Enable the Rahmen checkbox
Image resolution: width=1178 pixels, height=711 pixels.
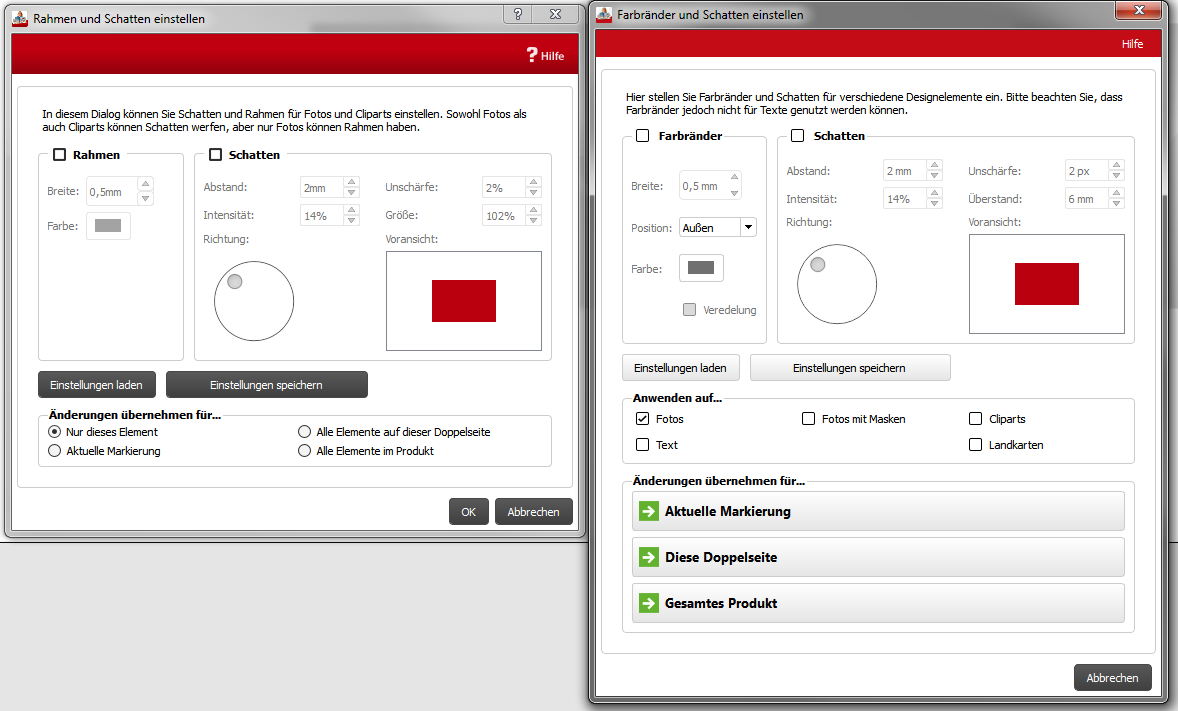pyautogui.click(x=59, y=155)
